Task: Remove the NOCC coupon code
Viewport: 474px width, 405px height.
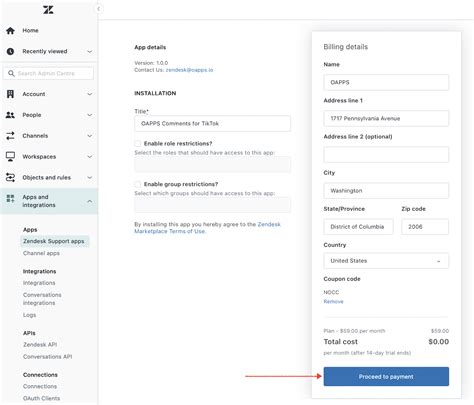Action: pyautogui.click(x=333, y=302)
